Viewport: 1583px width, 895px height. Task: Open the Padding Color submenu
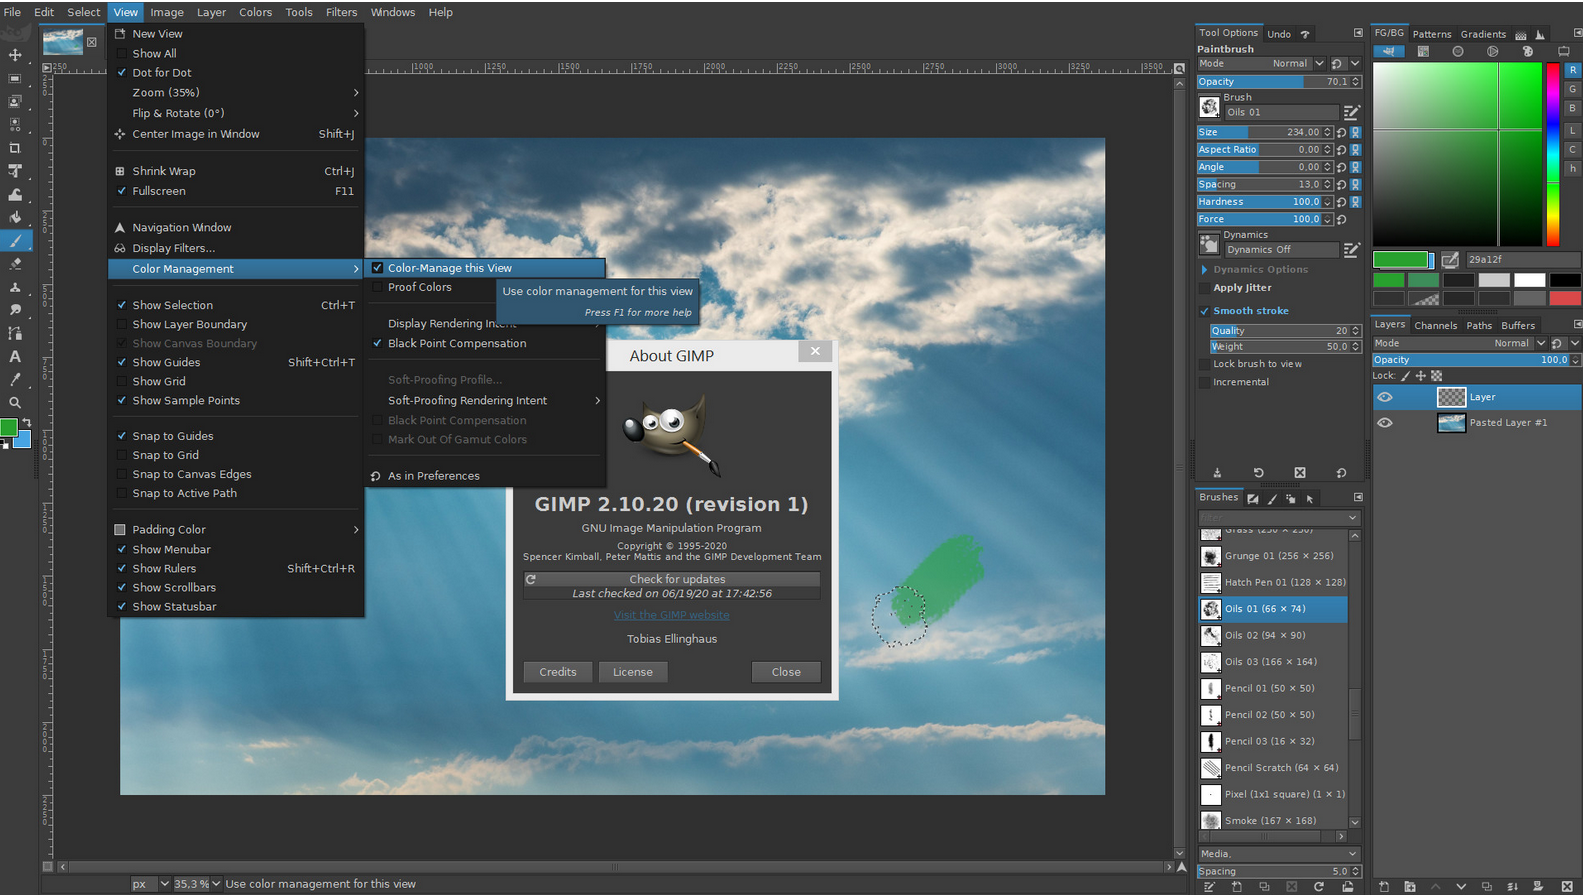tap(235, 529)
